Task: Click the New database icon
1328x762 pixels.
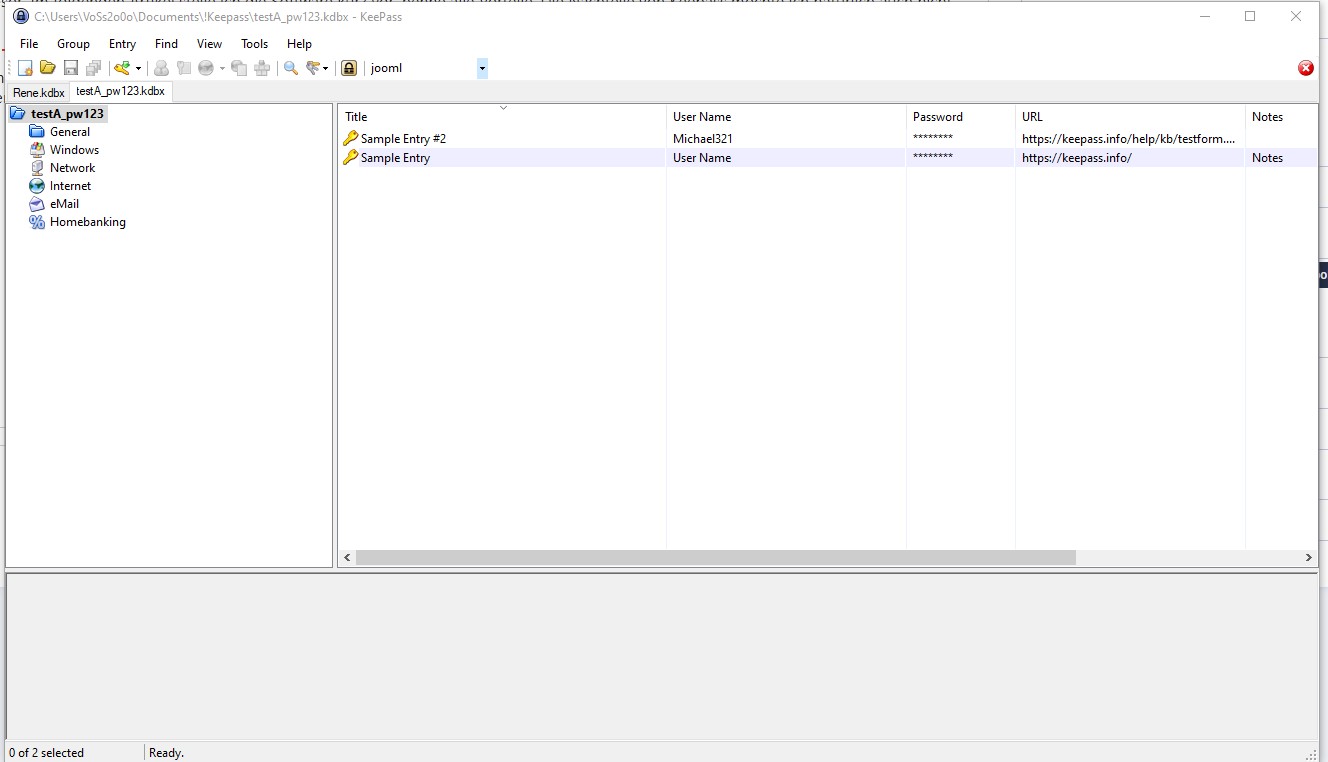Action: click(x=25, y=68)
